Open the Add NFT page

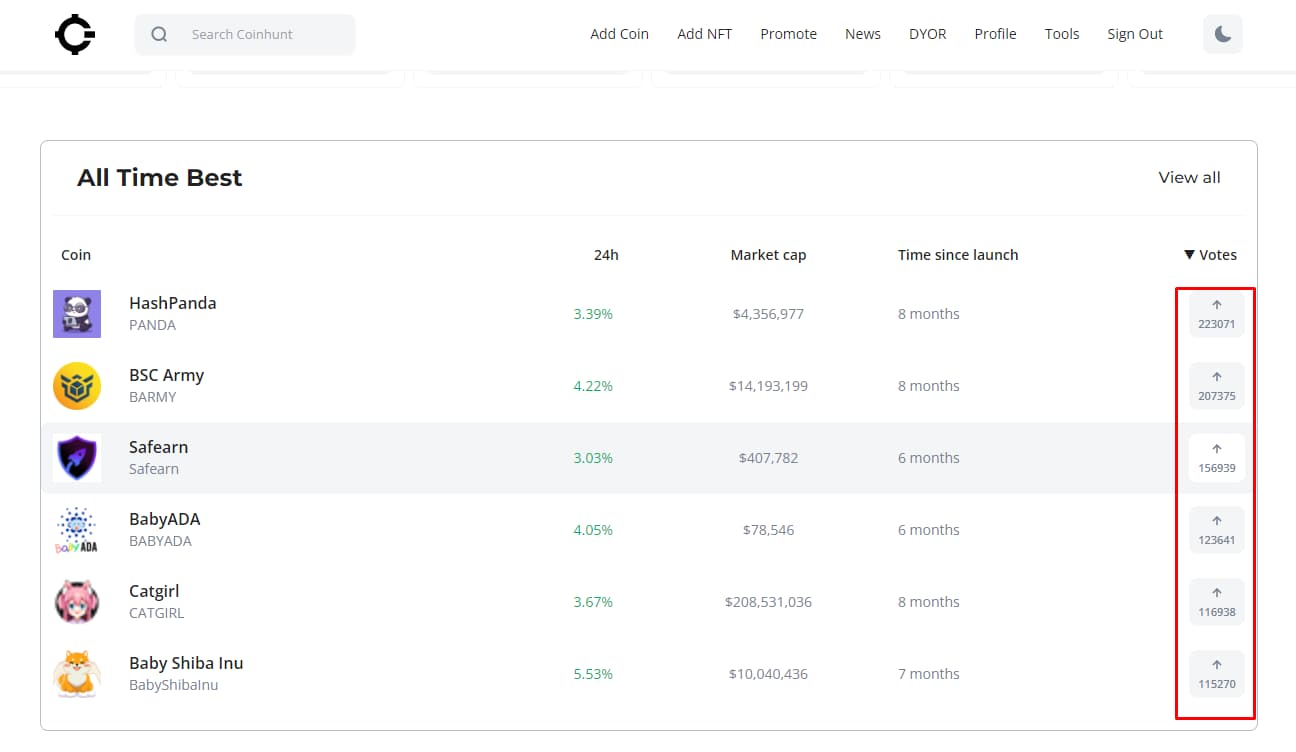pyautogui.click(x=704, y=34)
